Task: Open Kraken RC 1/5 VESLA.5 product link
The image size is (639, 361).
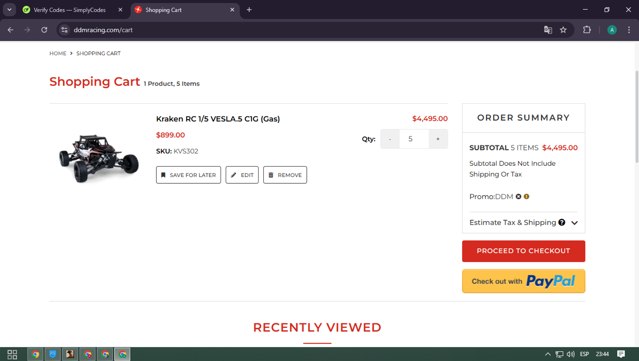Action: coord(218,119)
